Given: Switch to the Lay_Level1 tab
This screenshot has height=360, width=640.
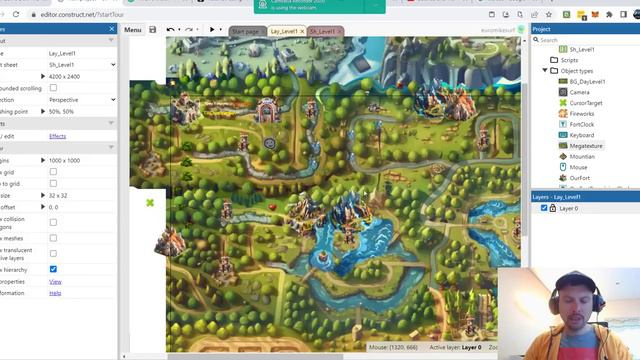Looking at the screenshot, I should (284, 31).
